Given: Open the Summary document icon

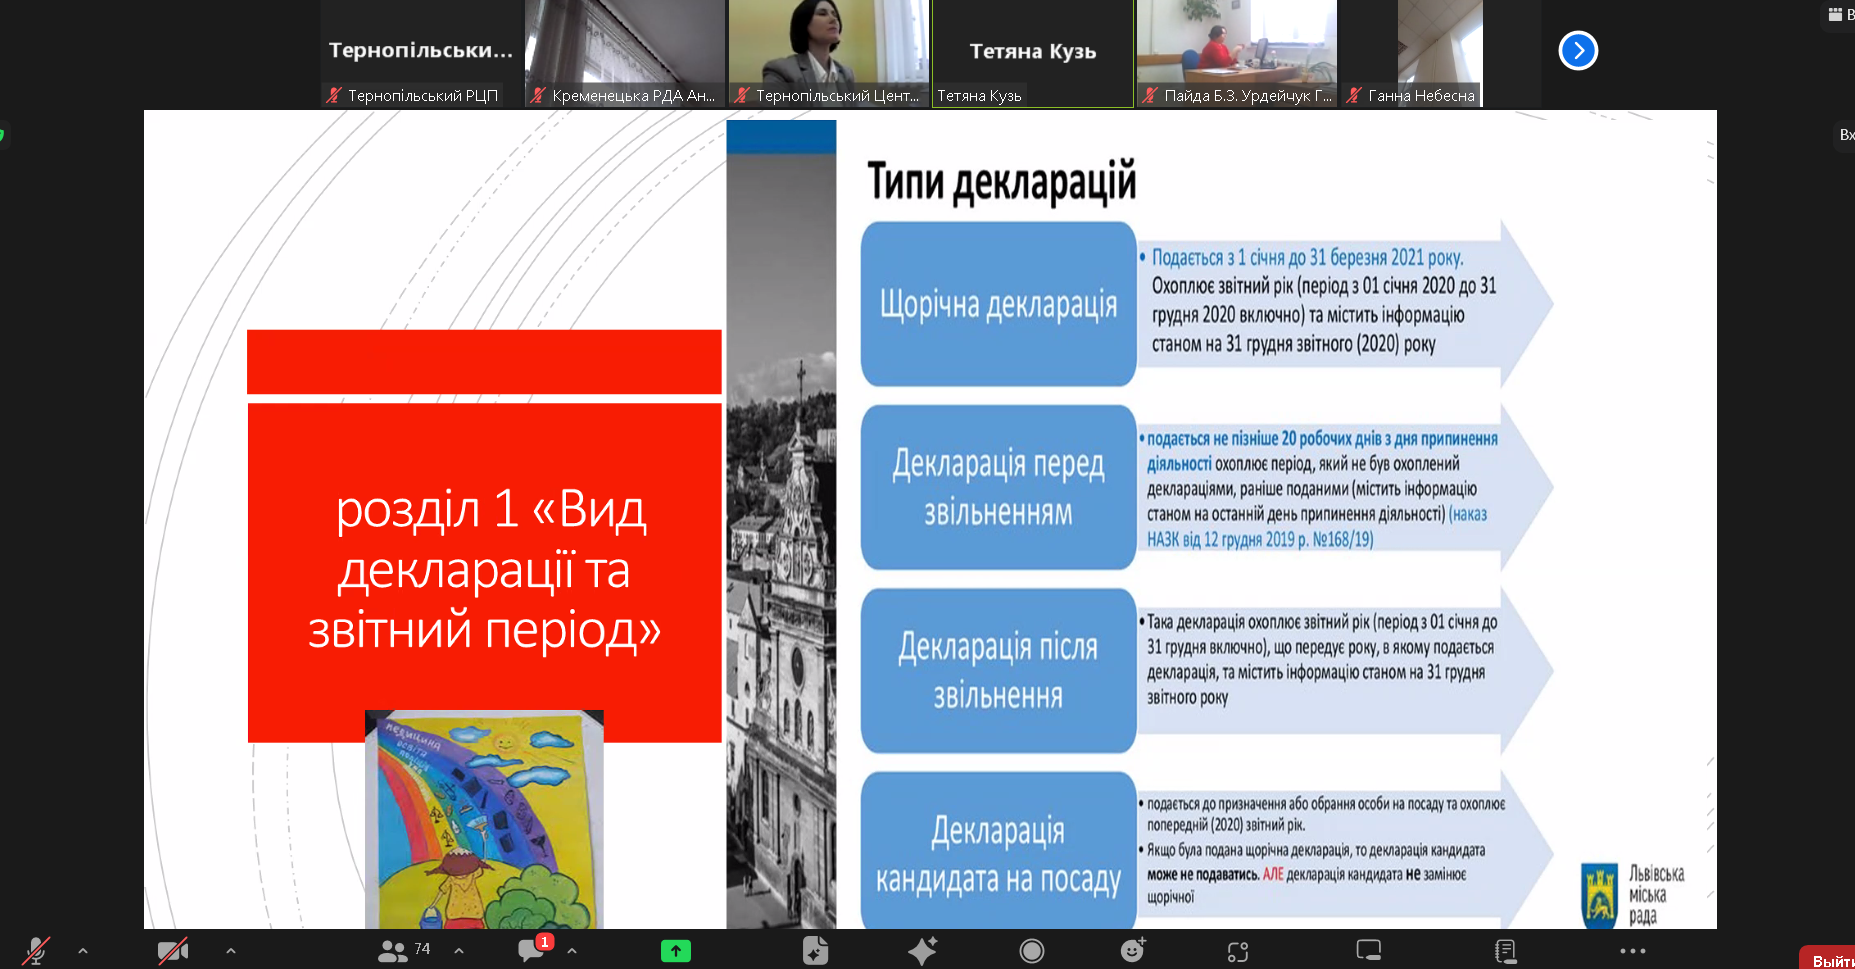Looking at the screenshot, I should [815, 951].
